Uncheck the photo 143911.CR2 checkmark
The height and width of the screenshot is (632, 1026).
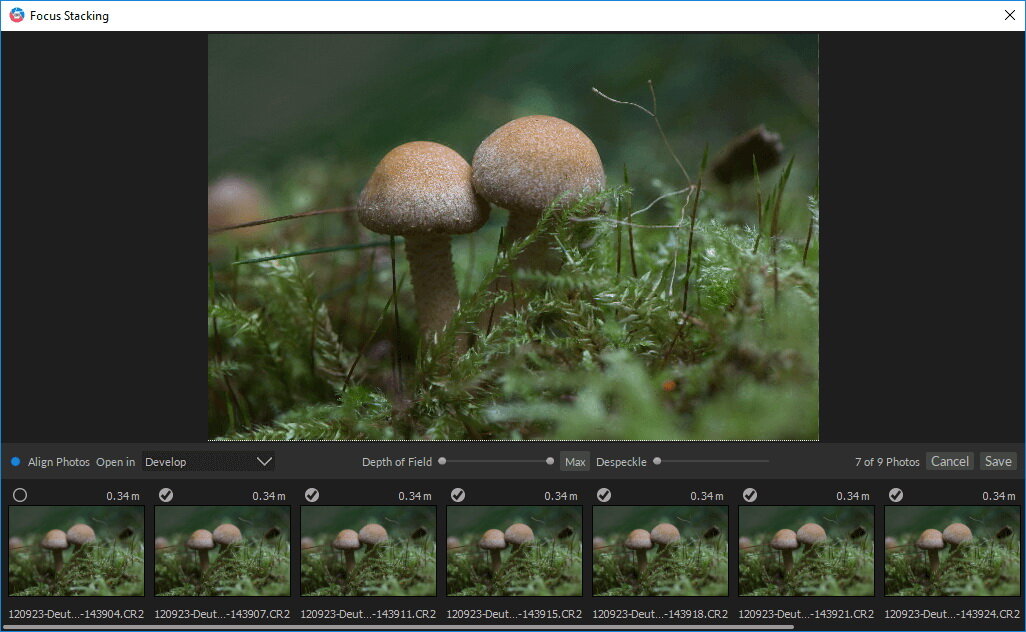click(312, 495)
